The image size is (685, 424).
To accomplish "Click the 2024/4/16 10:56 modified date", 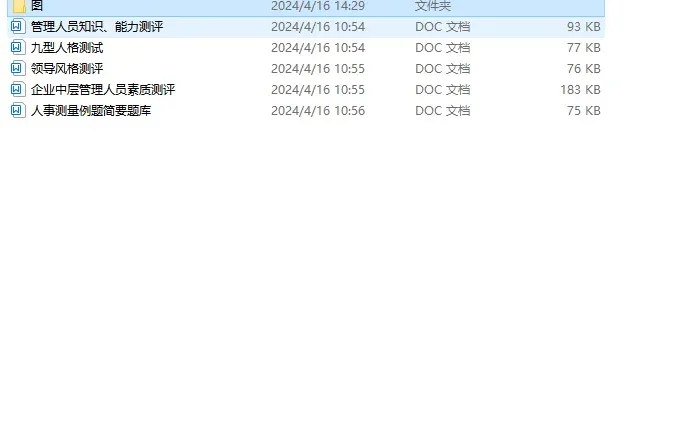I will point(318,110).
